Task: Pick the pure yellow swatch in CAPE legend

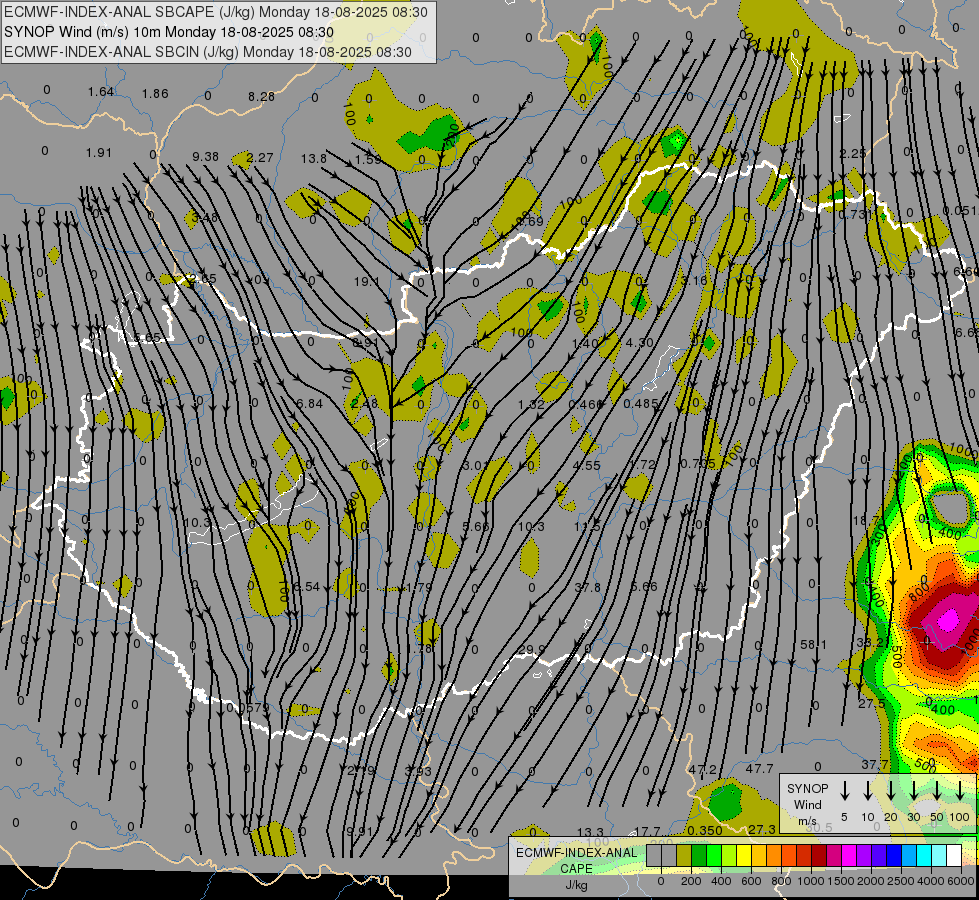Action: [x=744, y=856]
